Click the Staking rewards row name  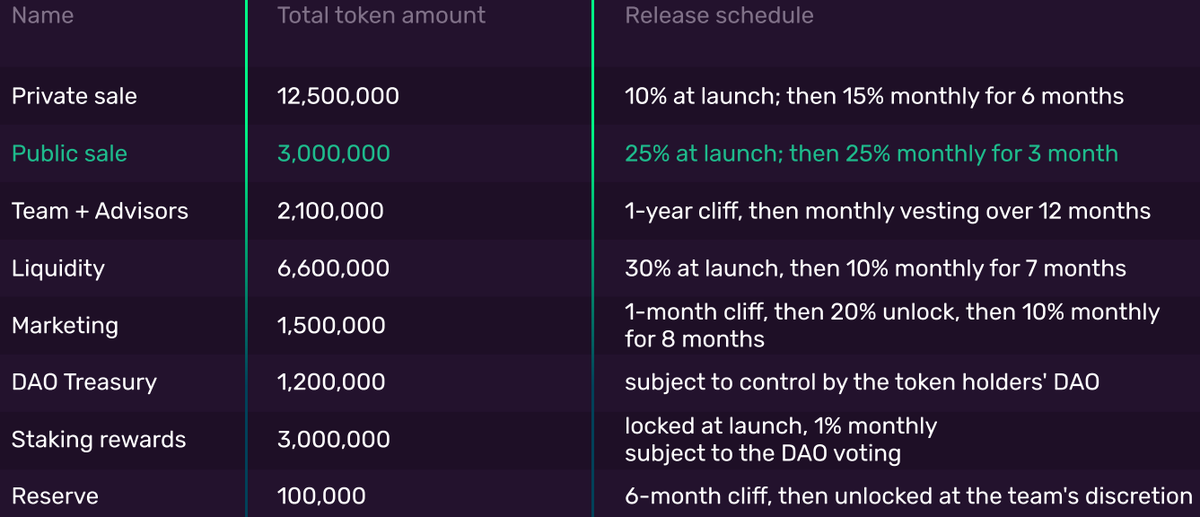[x=98, y=440]
